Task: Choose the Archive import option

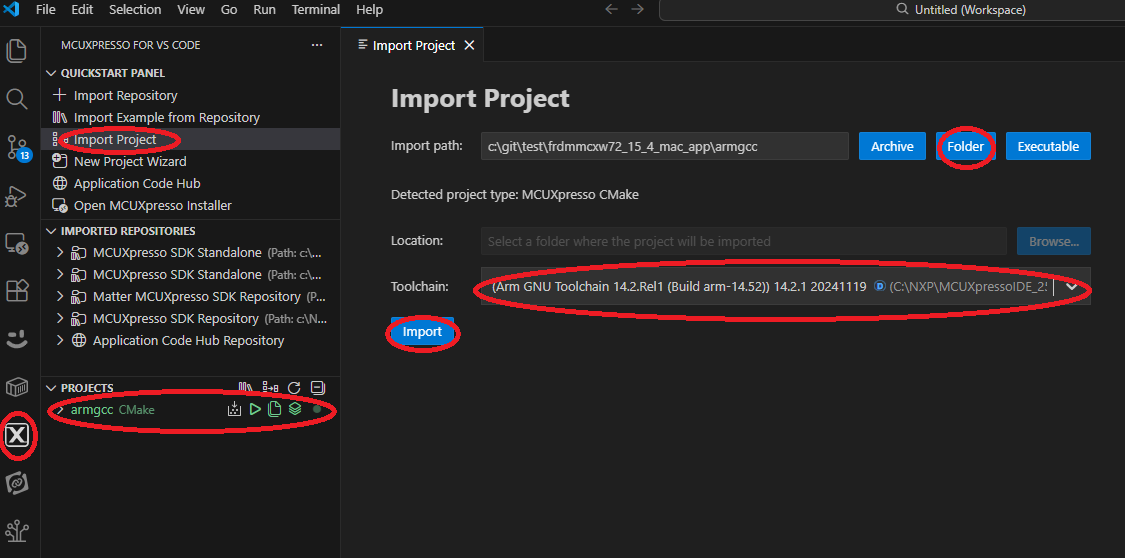Action: click(892, 146)
